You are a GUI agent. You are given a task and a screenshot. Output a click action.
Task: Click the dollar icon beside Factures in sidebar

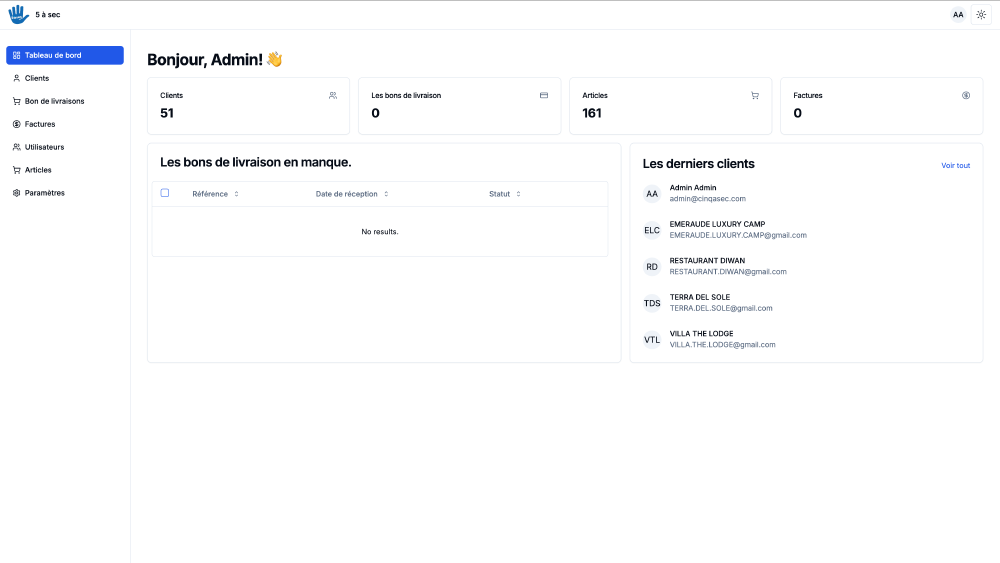[x=16, y=124]
